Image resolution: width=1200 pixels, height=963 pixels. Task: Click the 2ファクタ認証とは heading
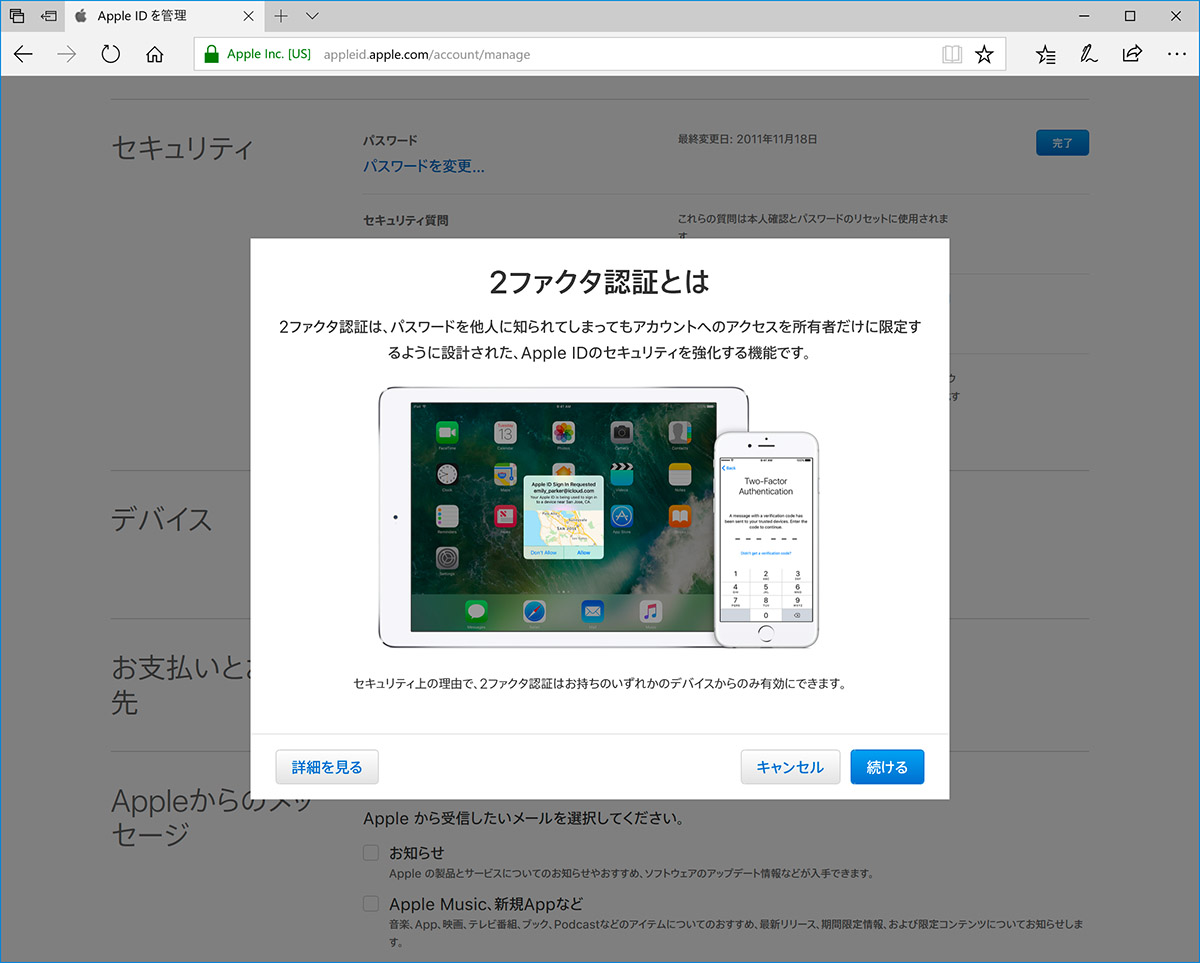(599, 283)
